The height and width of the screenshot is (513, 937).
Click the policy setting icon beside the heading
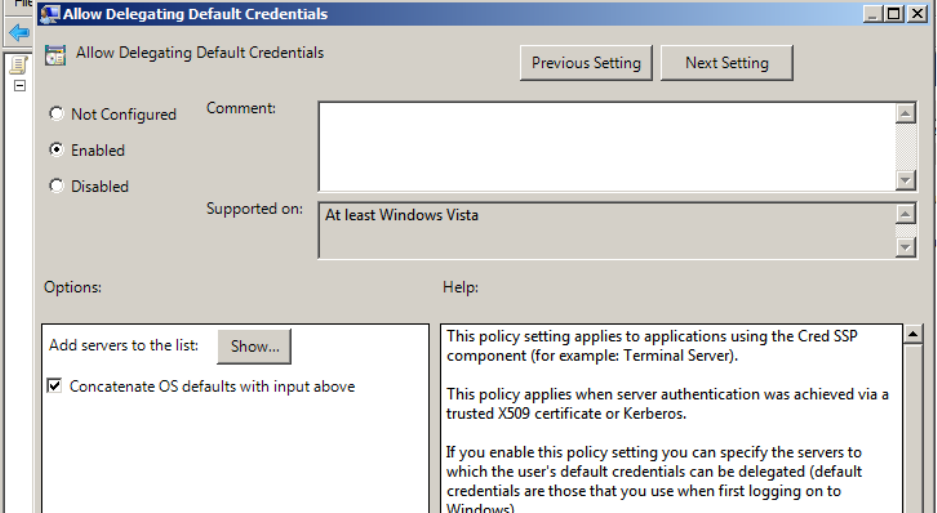(56, 55)
